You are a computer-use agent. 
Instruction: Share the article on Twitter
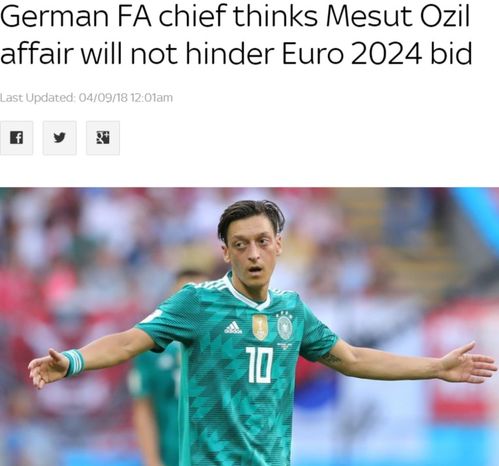tap(59, 138)
